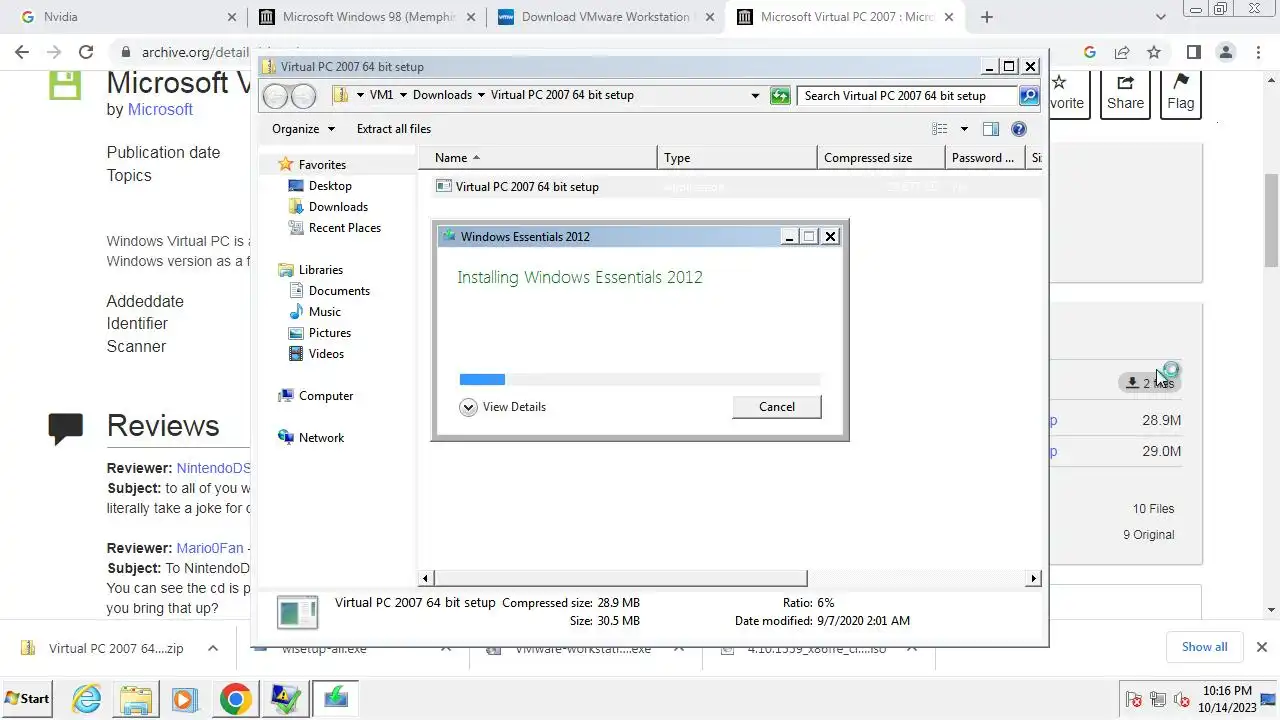1280x720 pixels.
Task: Click explorer horizontal scrollbar right arrow
Action: click(1033, 578)
